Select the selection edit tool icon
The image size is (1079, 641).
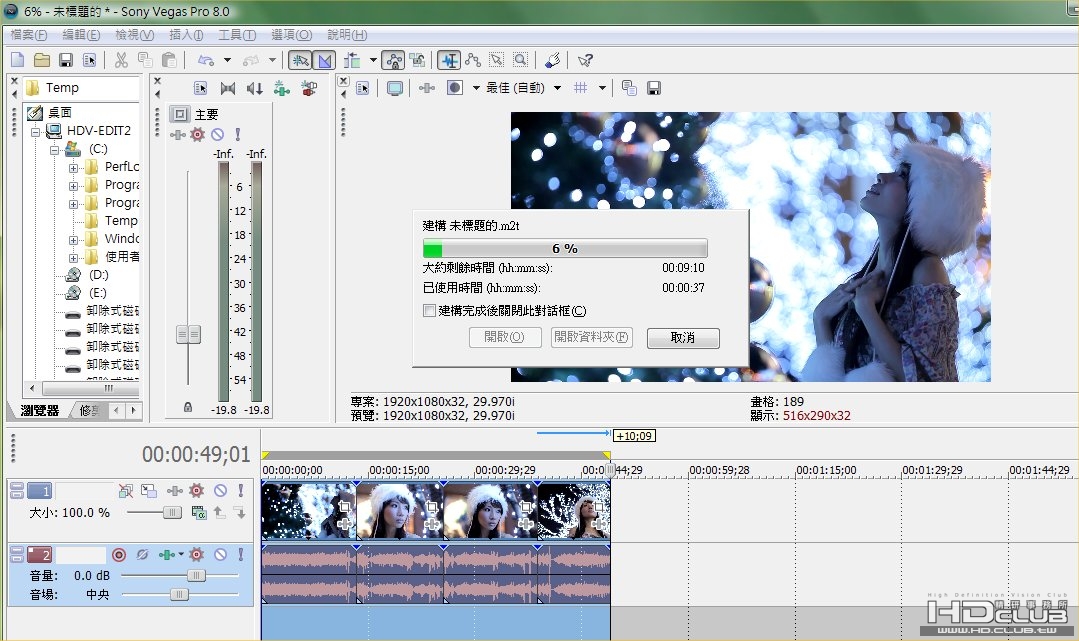pyautogui.click(x=496, y=61)
